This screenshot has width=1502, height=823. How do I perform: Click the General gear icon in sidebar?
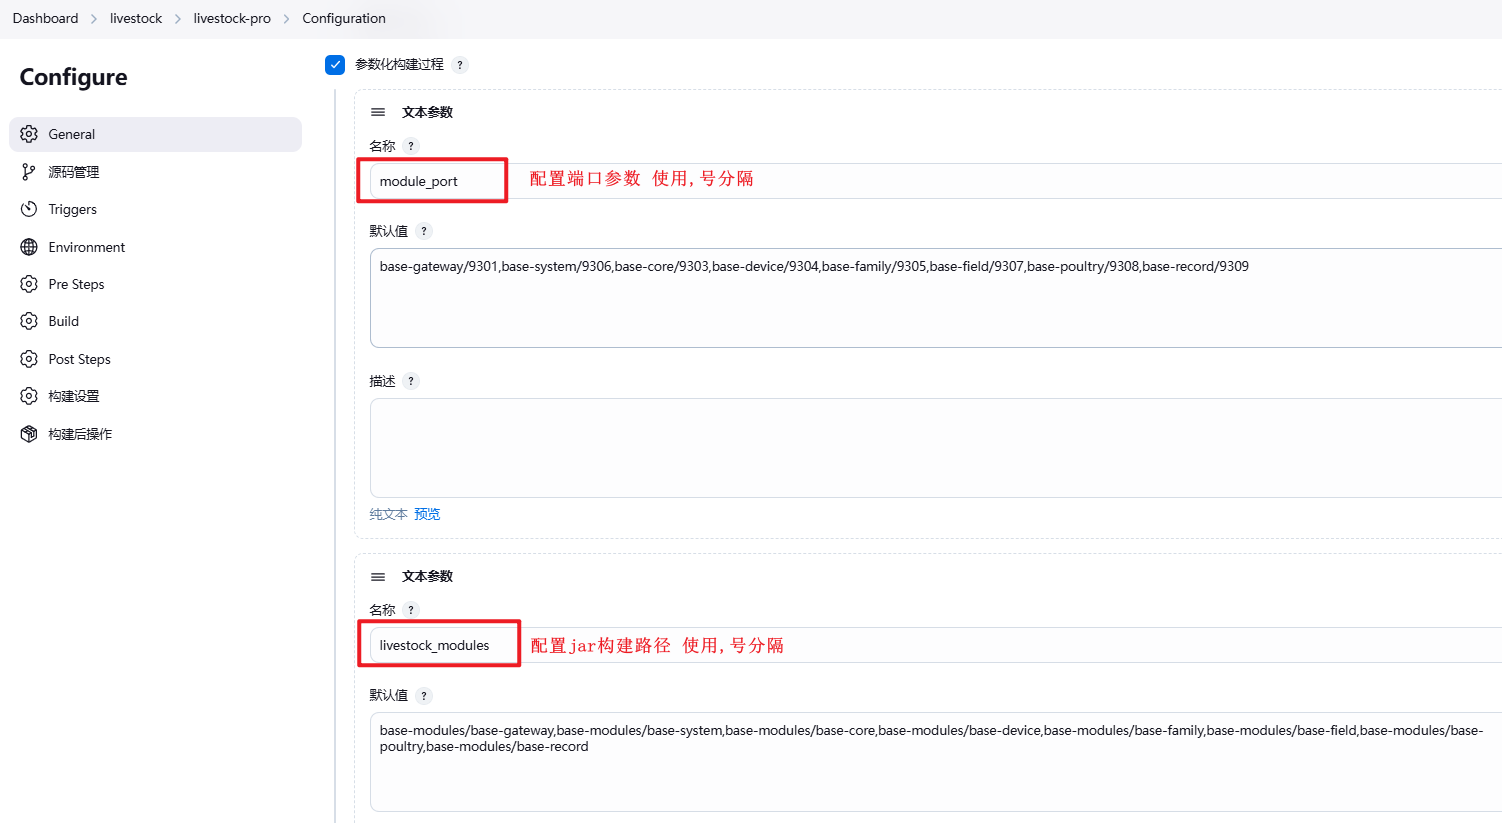[29, 134]
